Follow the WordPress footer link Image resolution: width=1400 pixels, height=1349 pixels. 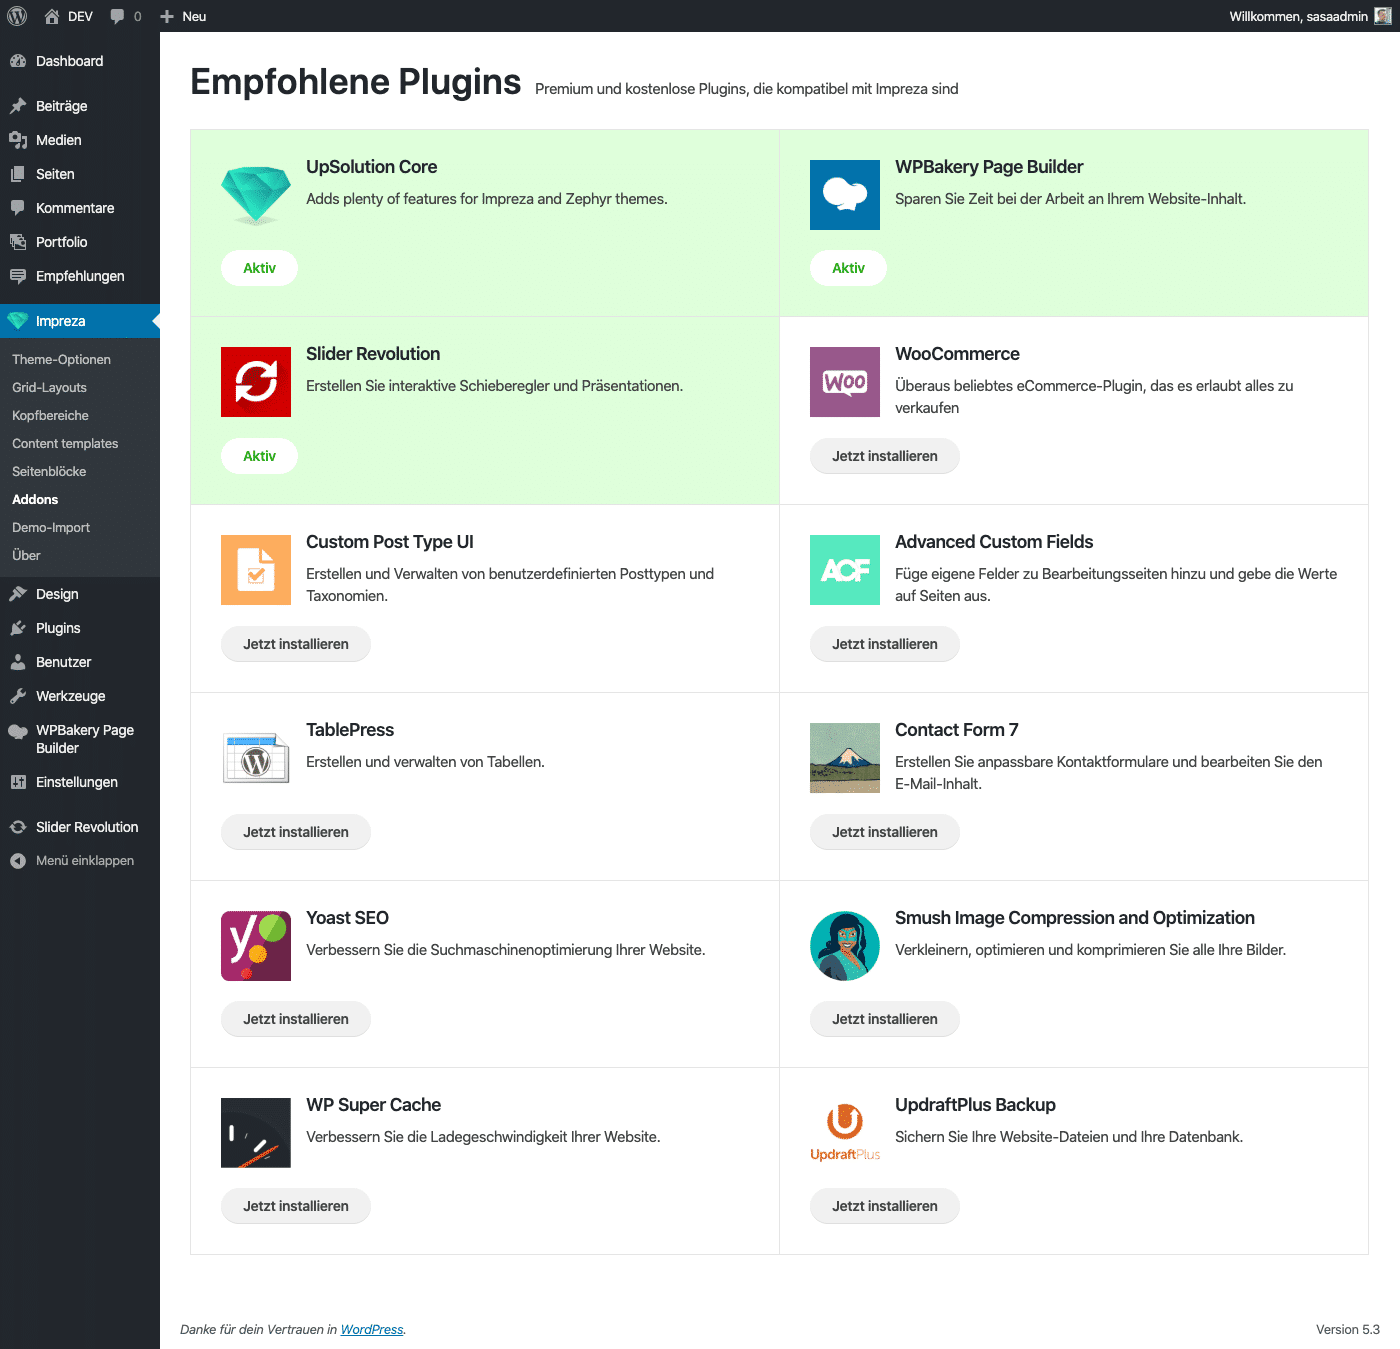point(372,1330)
